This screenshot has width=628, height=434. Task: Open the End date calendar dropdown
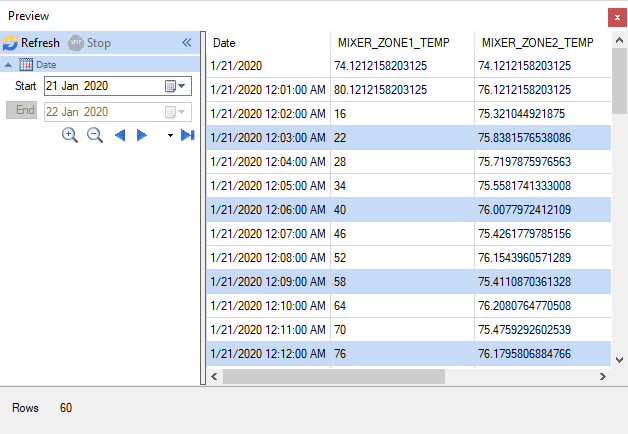click(175, 112)
